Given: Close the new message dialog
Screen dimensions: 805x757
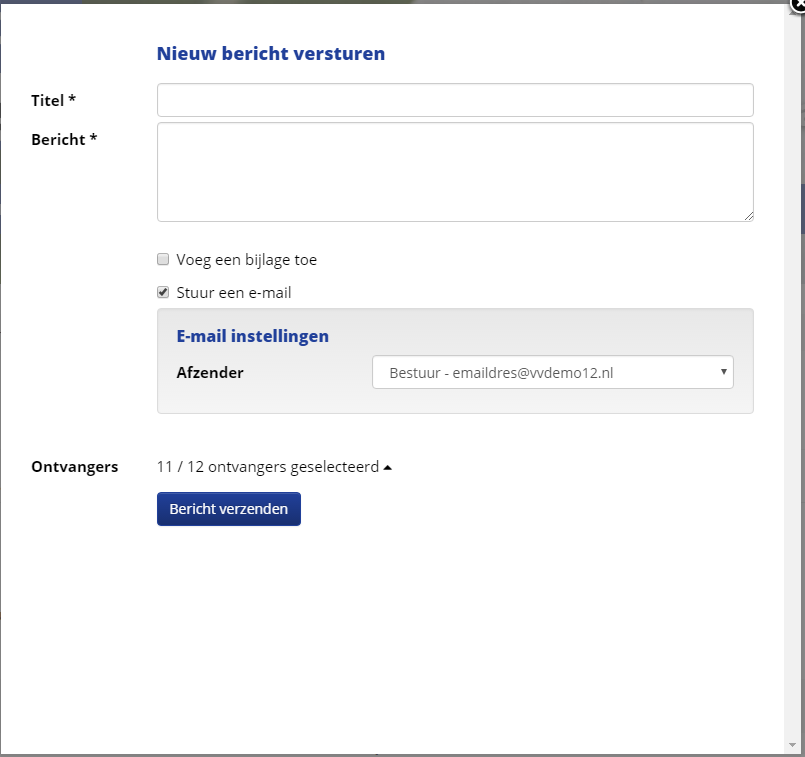Looking at the screenshot, I should 797,4.
